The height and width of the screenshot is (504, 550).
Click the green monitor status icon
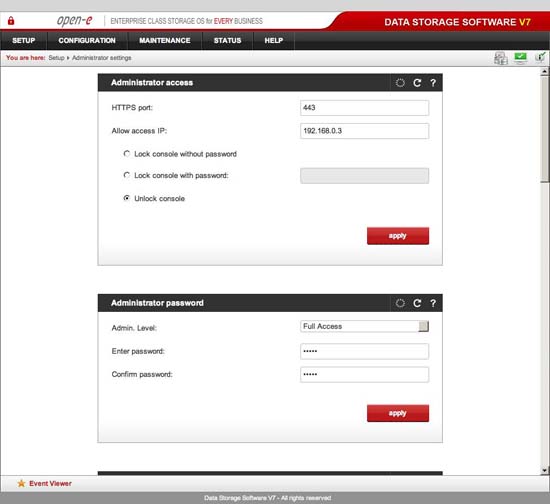(521, 58)
